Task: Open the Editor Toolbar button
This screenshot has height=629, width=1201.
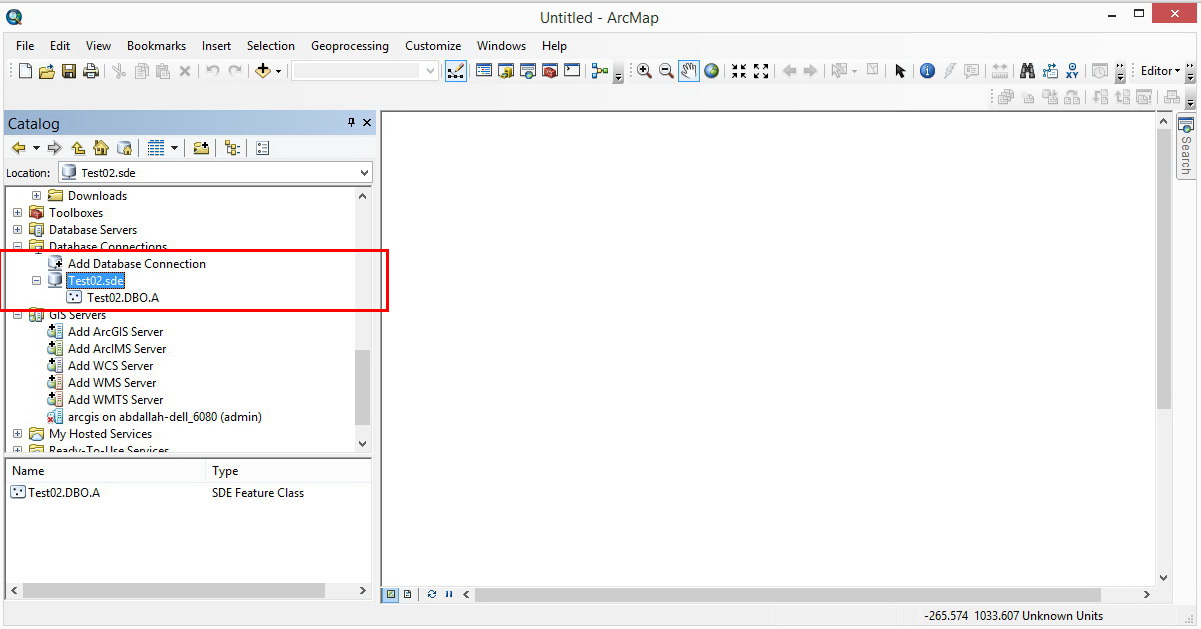Action: point(456,71)
